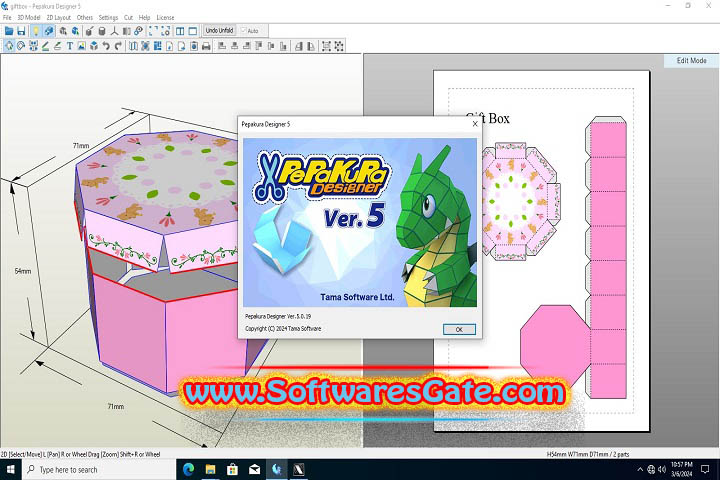Viewport: 720px width, 480px height.
Task: Click the Edit Mode label in 2D window
Action: (692, 61)
